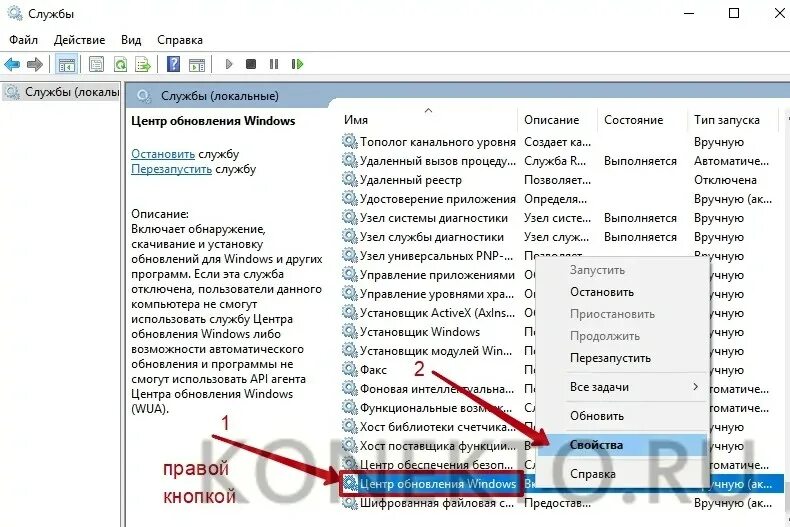Open the Help question mark icon
Screen dimensions: 790x527
point(173,64)
